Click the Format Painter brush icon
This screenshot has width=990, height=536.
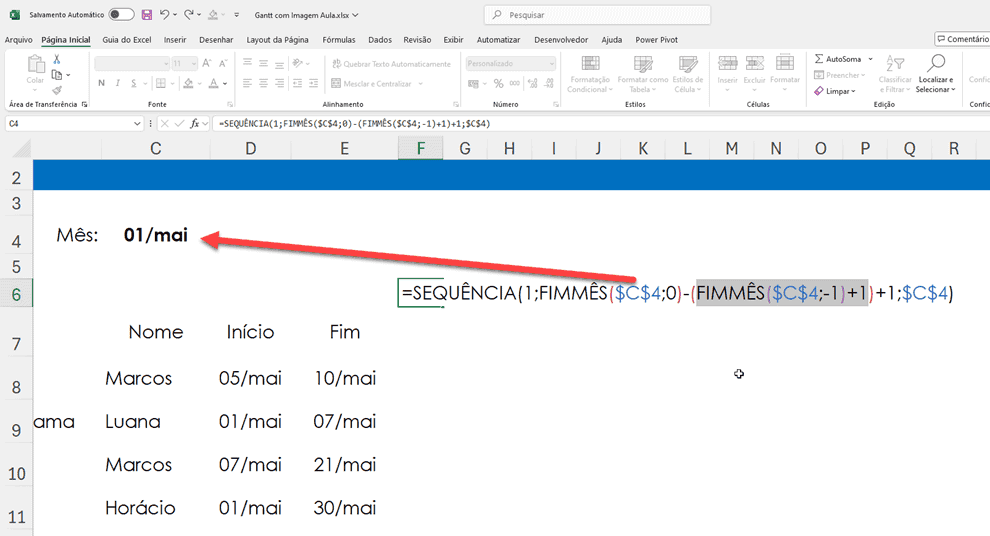57,90
